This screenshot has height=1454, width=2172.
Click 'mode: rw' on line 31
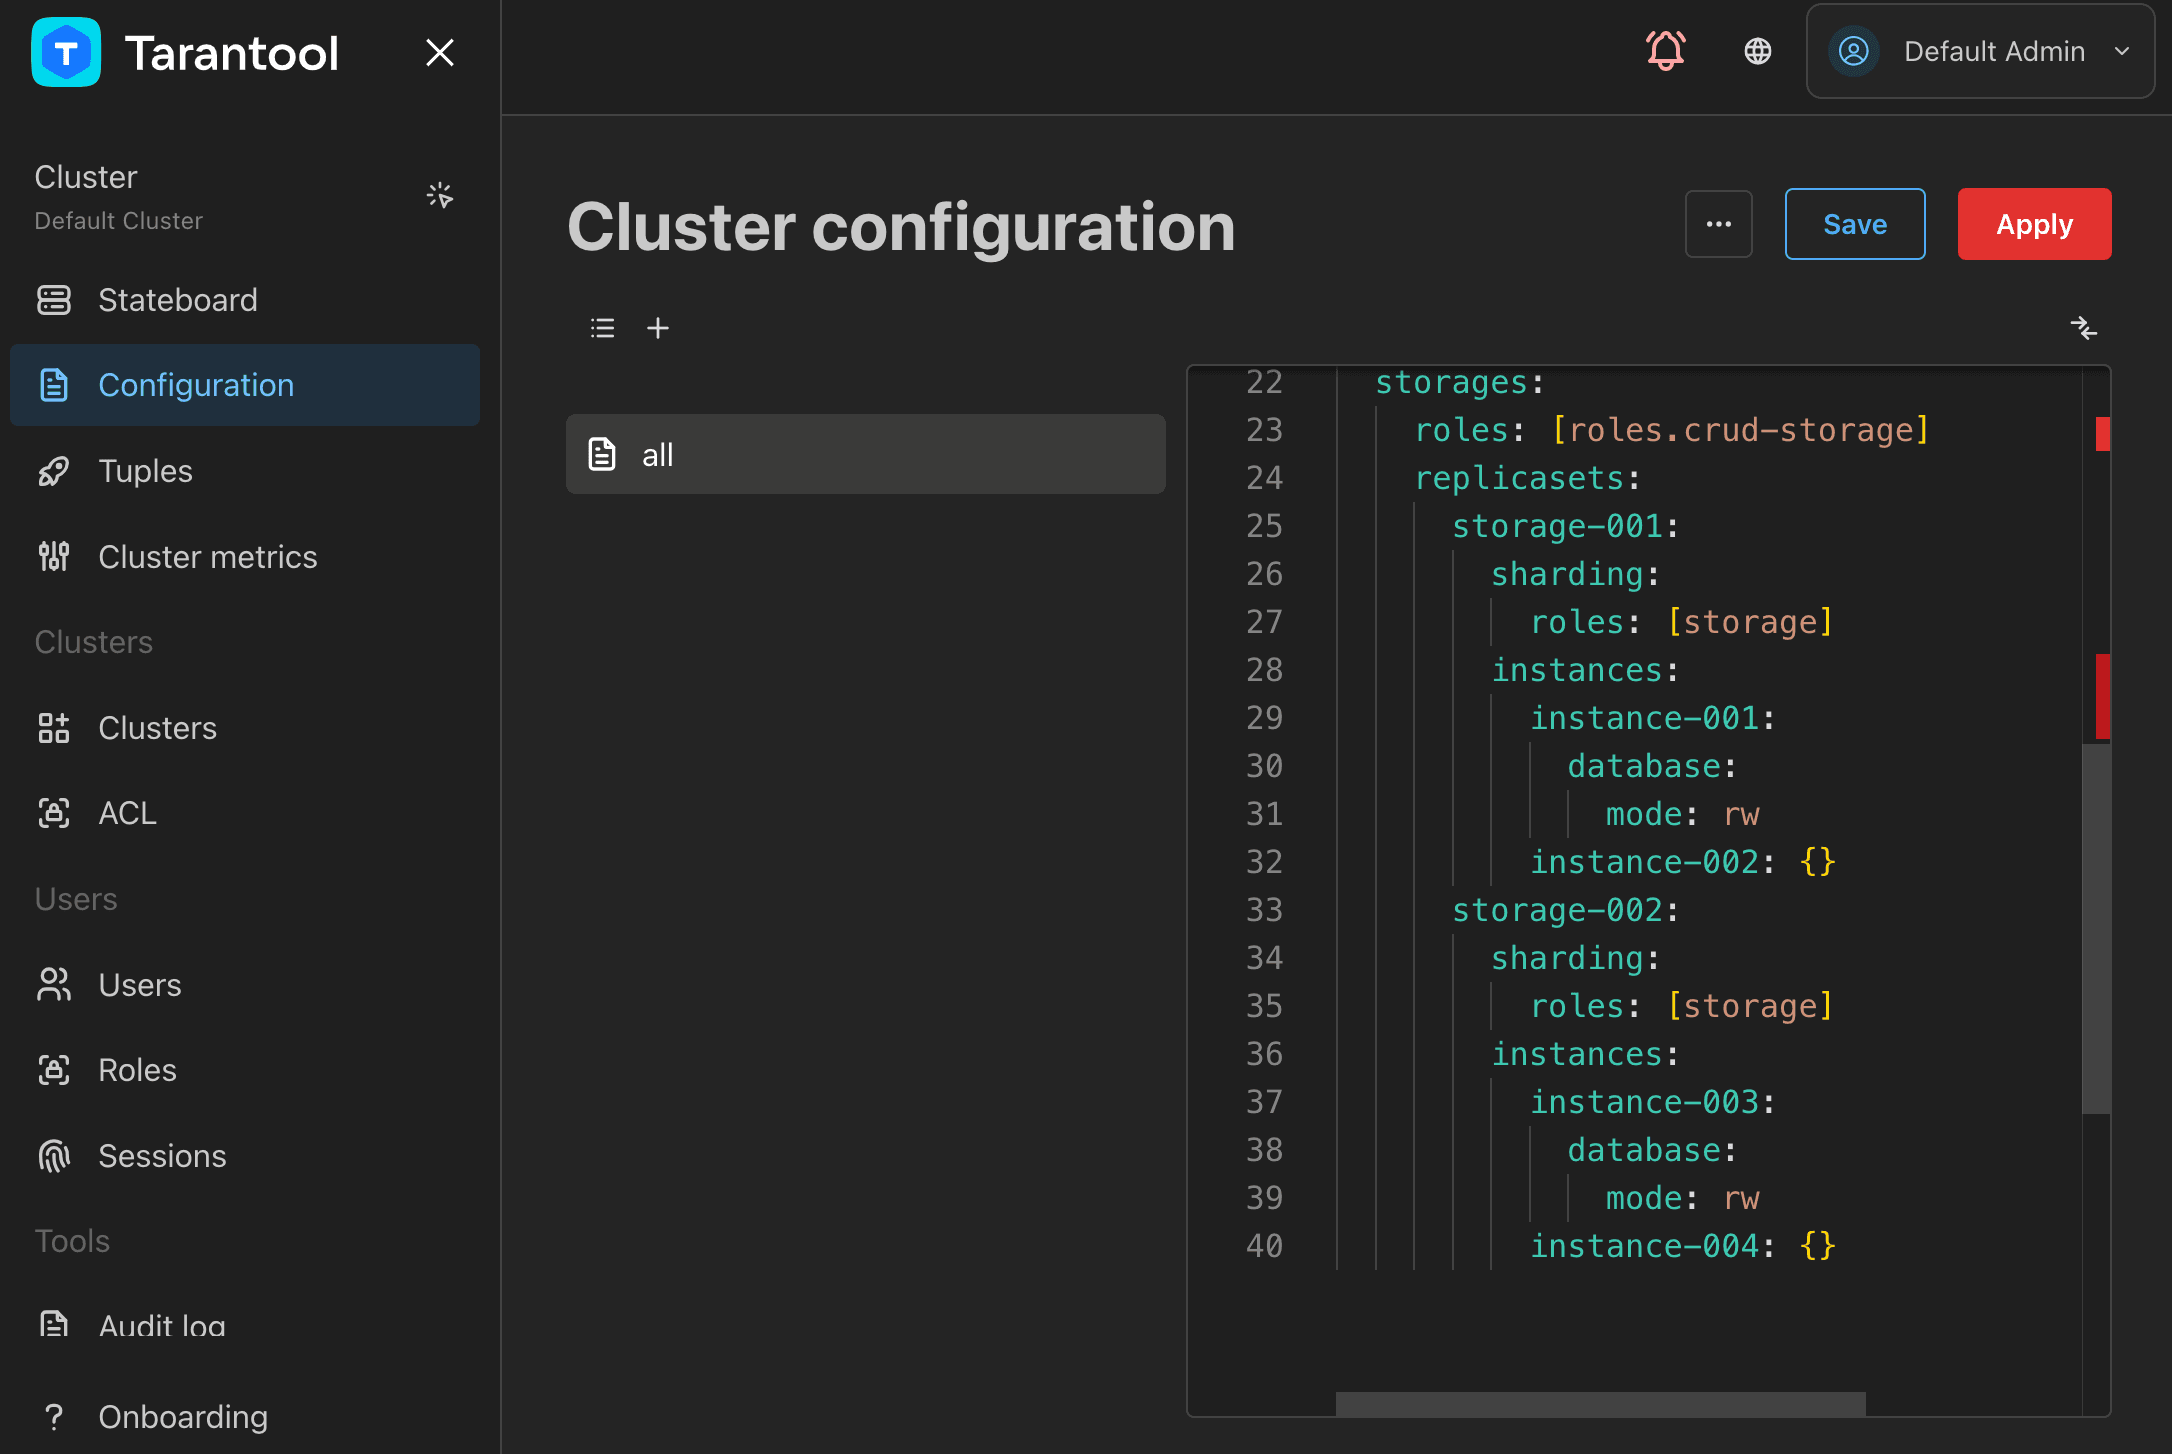coord(1682,814)
